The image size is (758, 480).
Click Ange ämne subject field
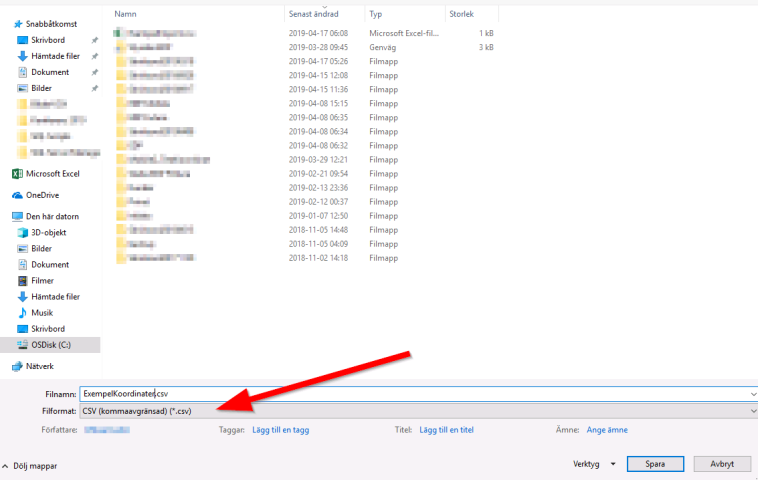pyautogui.click(x=608, y=430)
